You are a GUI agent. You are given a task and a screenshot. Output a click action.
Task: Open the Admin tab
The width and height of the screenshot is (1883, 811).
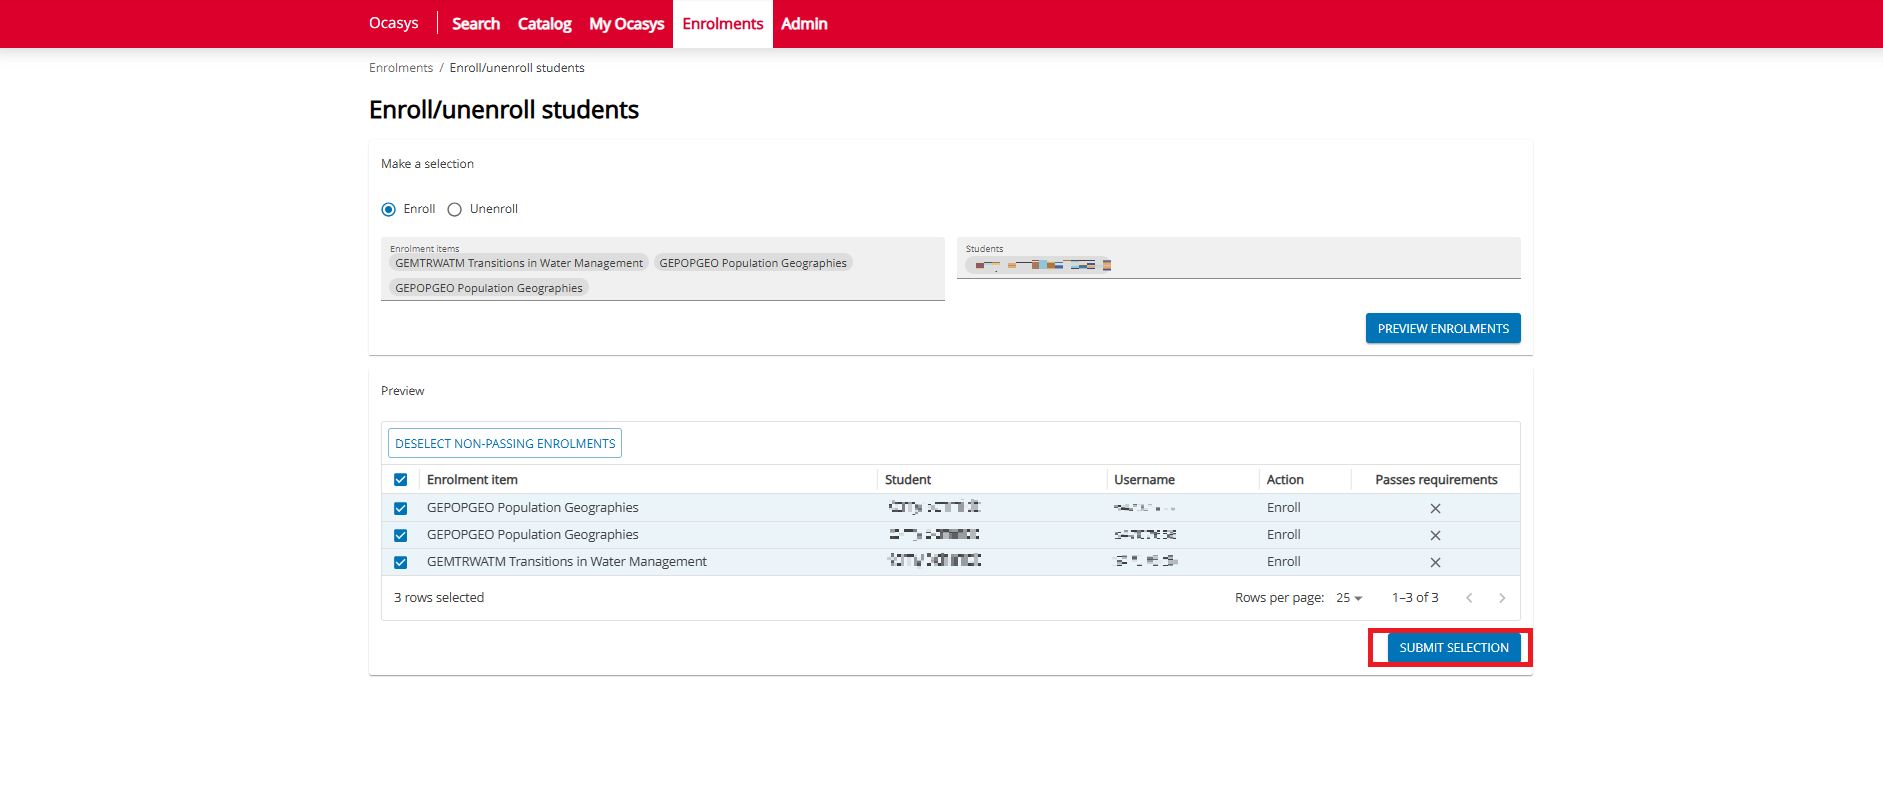click(804, 24)
